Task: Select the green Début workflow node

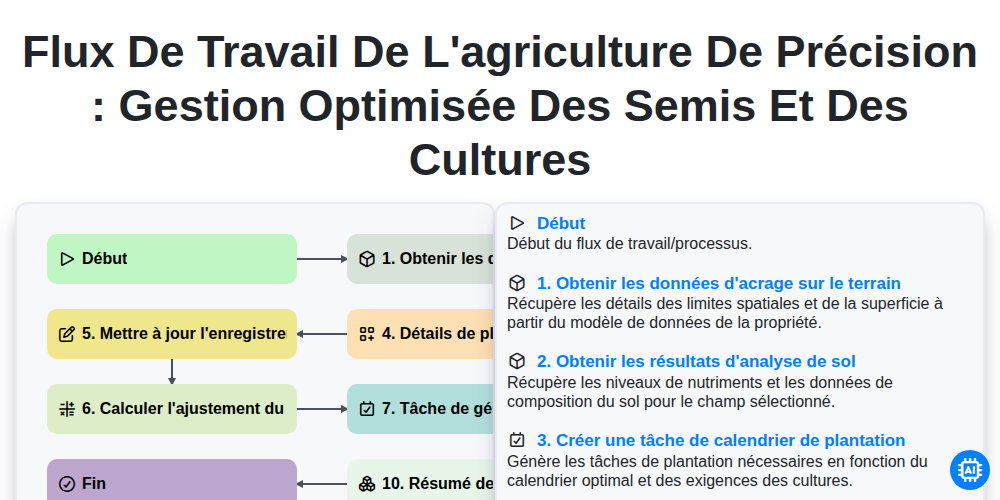Action: 172,259
